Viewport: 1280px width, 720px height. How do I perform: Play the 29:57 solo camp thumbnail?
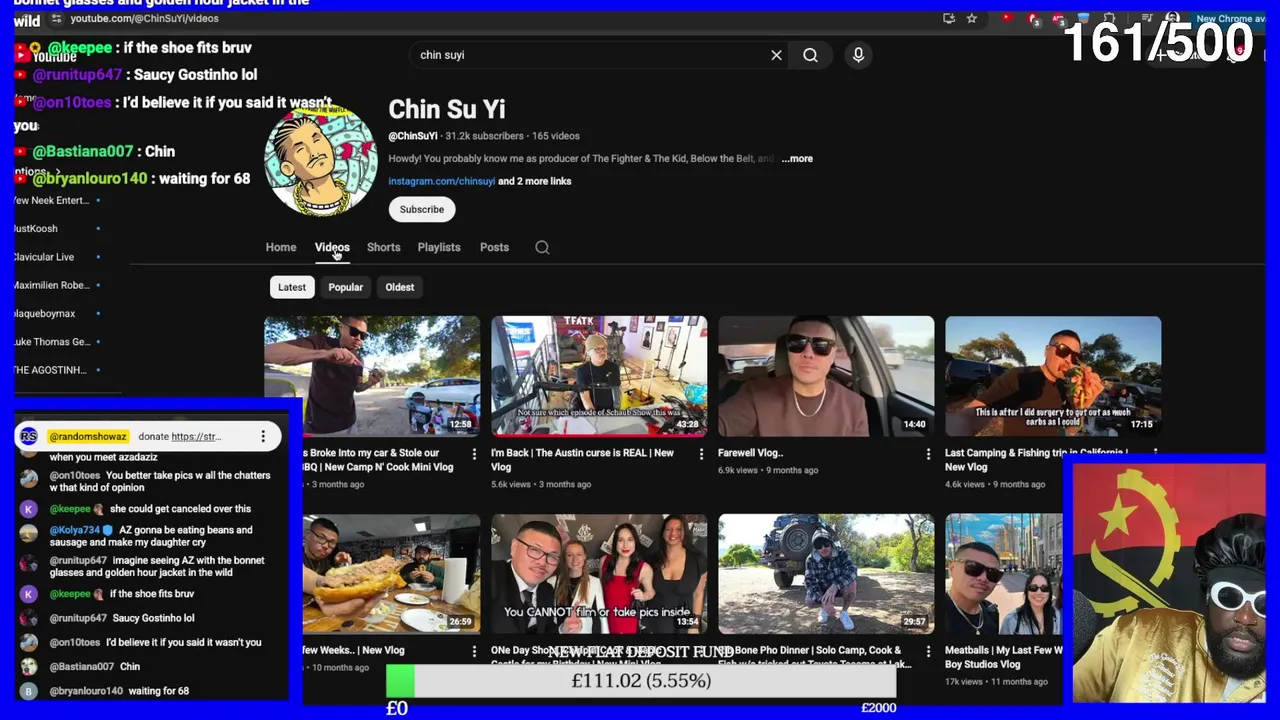[826, 574]
